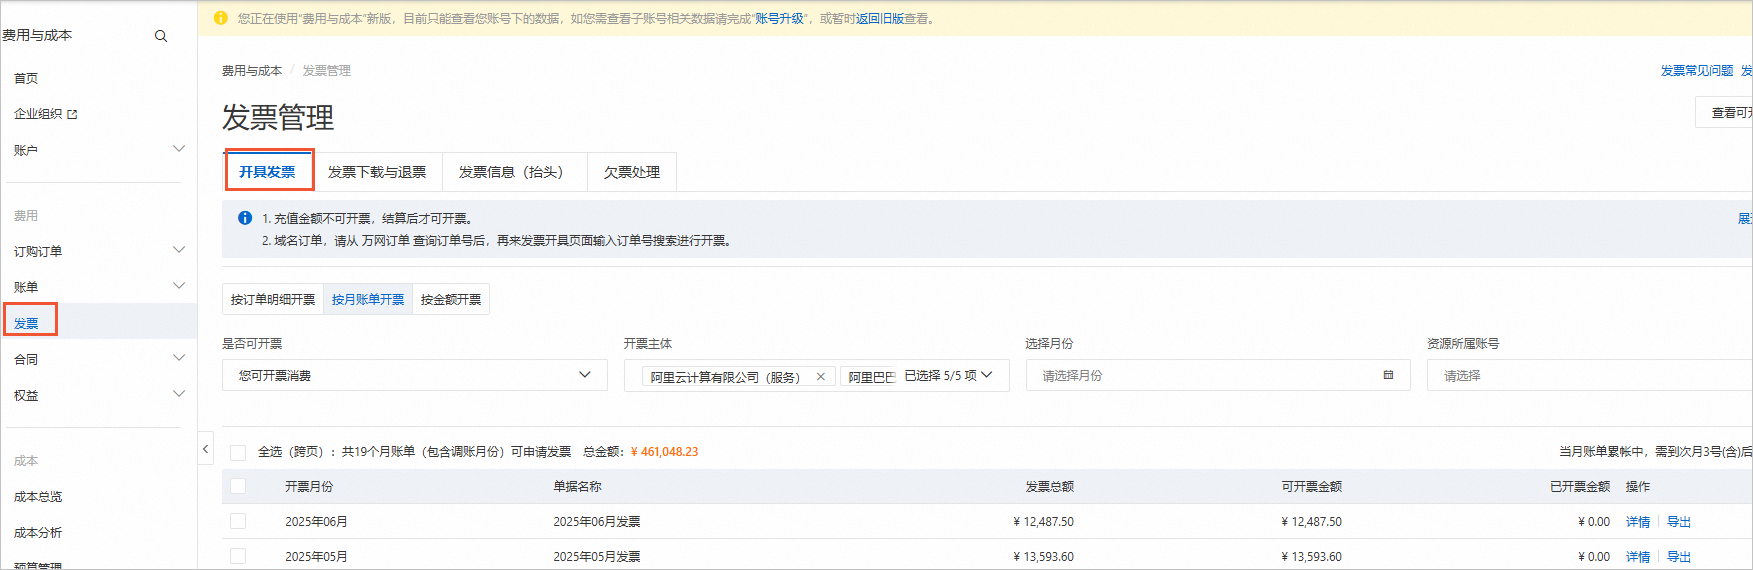Click the 开票月份 column header
This screenshot has height=570, width=1753.
(x=309, y=486)
